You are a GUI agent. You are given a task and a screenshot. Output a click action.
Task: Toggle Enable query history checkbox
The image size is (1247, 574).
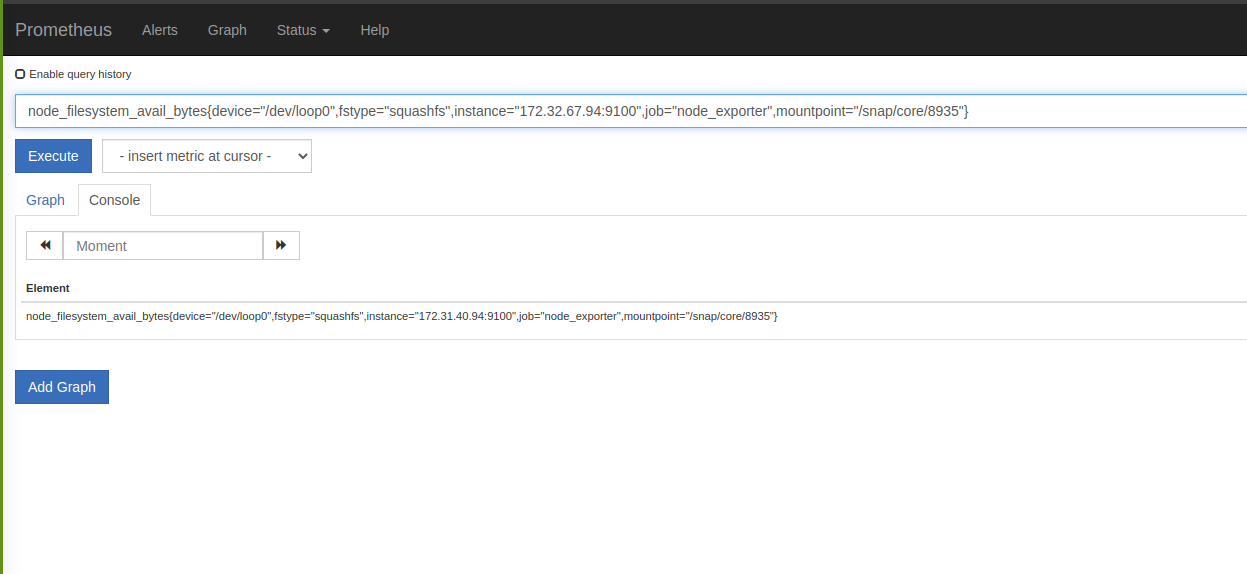(20, 74)
